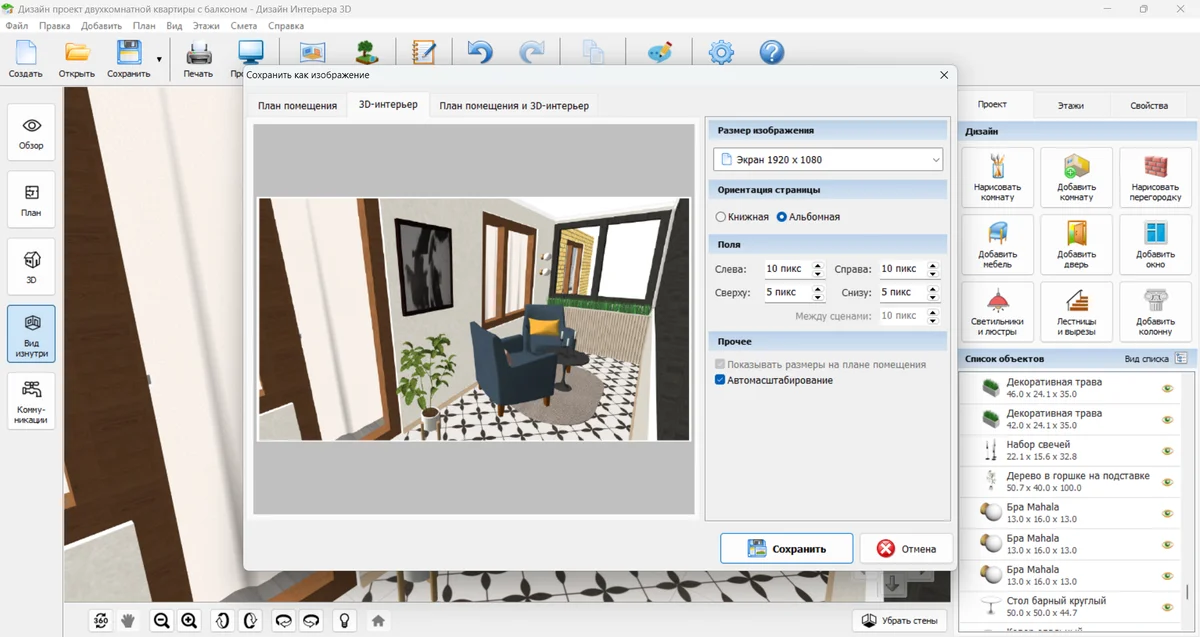
Task: Hide the Набор свечей object
Action: [1167, 450]
